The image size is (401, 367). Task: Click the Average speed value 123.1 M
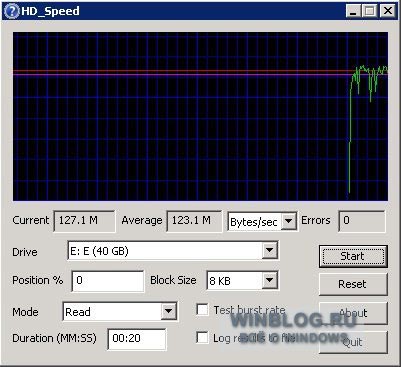(194, 221)
